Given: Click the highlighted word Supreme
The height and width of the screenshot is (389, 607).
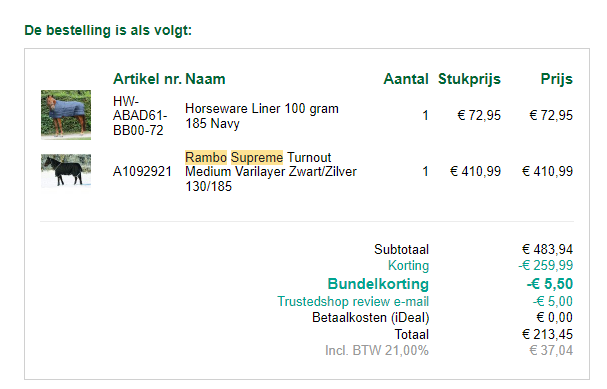Looking at the screenshot, I should tap(257, 158).
